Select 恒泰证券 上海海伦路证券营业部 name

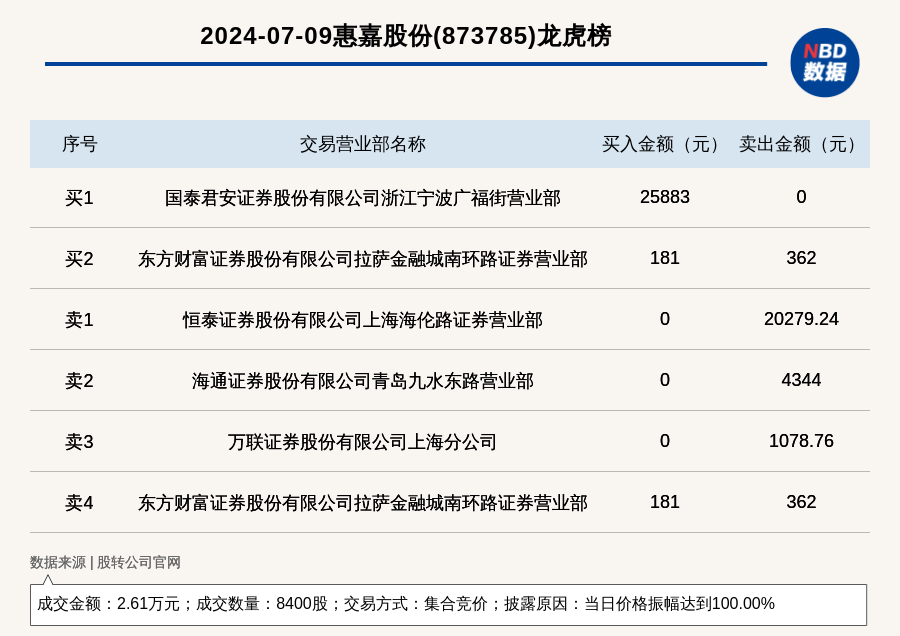coord(363,320)
